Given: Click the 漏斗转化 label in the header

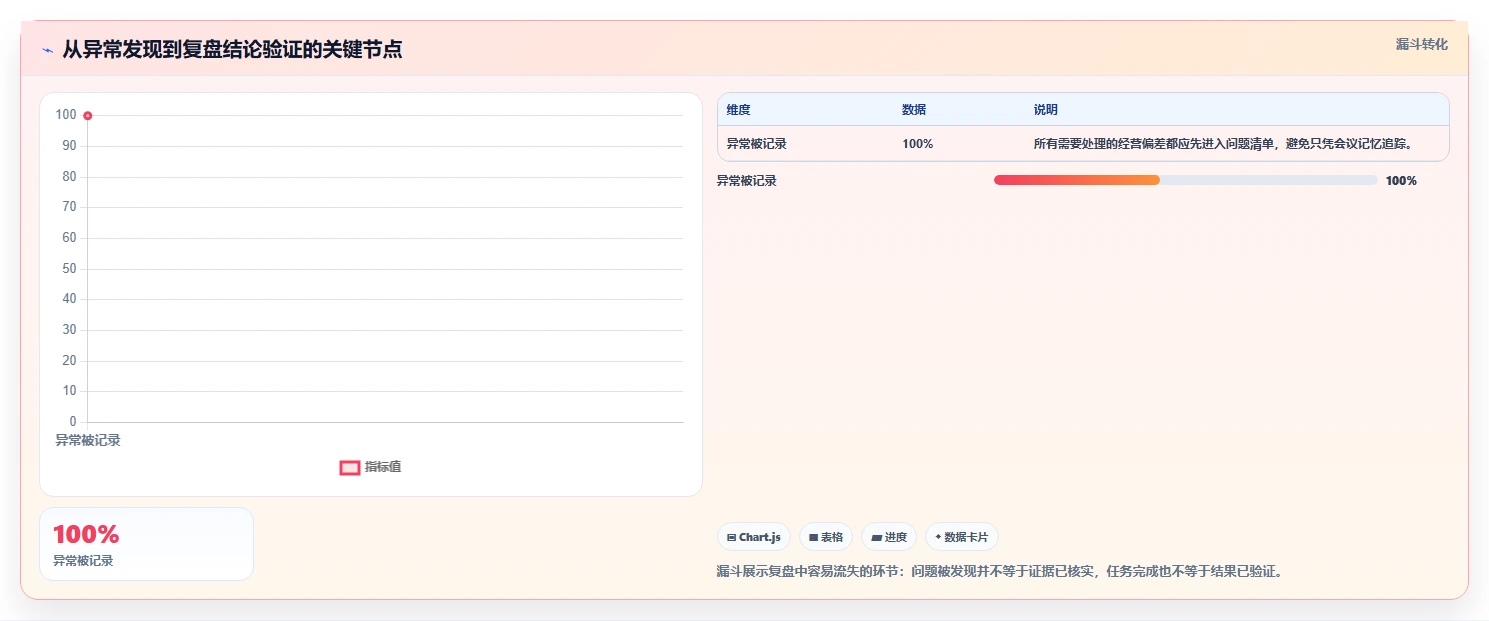Looking at the screenshot, I should pyautogui.click(x=1422, y=44).
